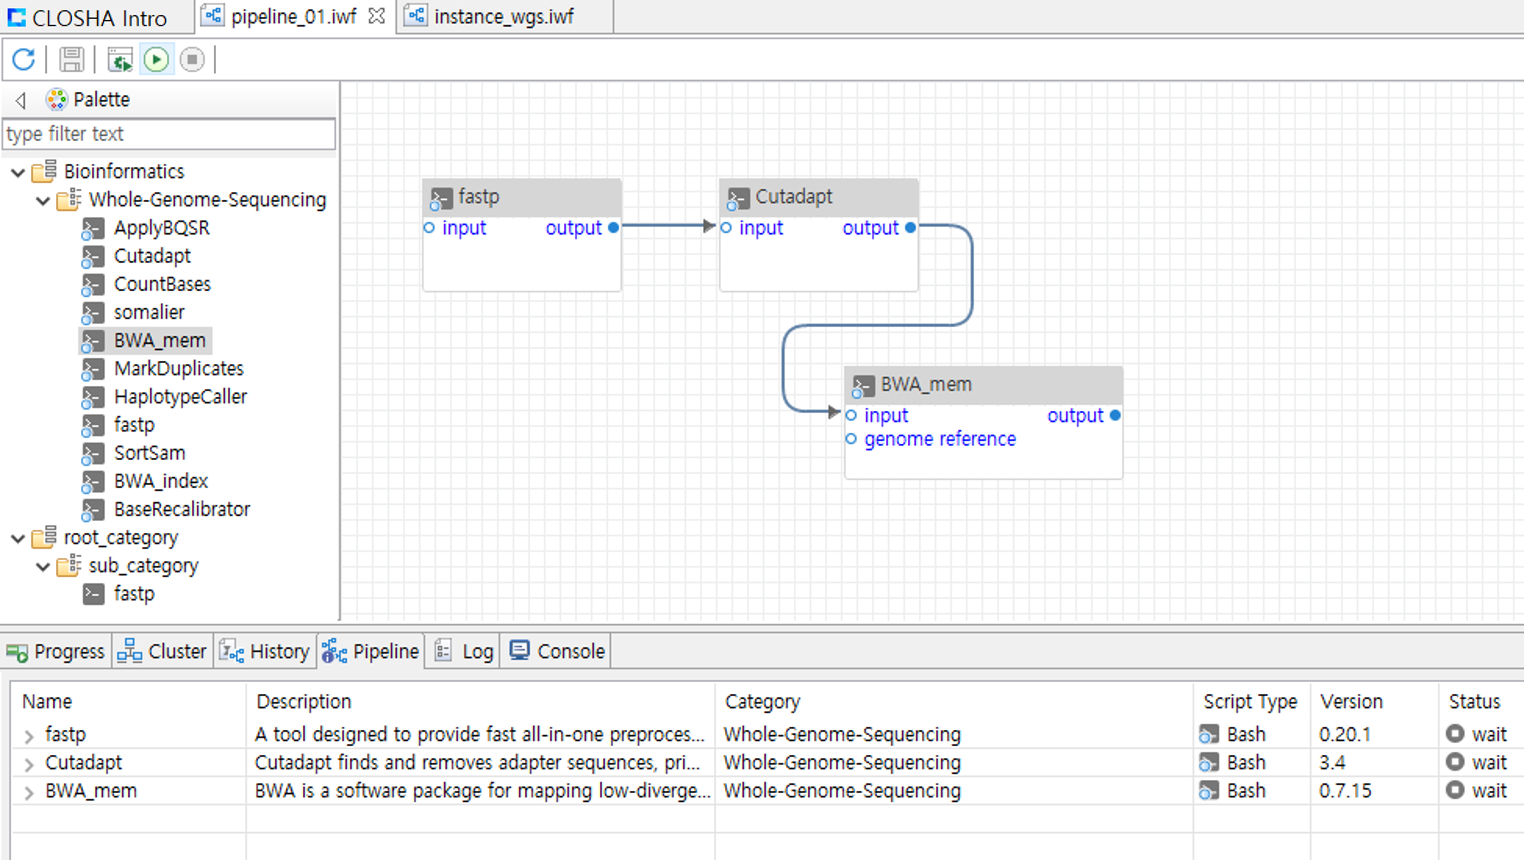Click the Cutadapt node input port
1524x860 pixels.
coord(726,228)
